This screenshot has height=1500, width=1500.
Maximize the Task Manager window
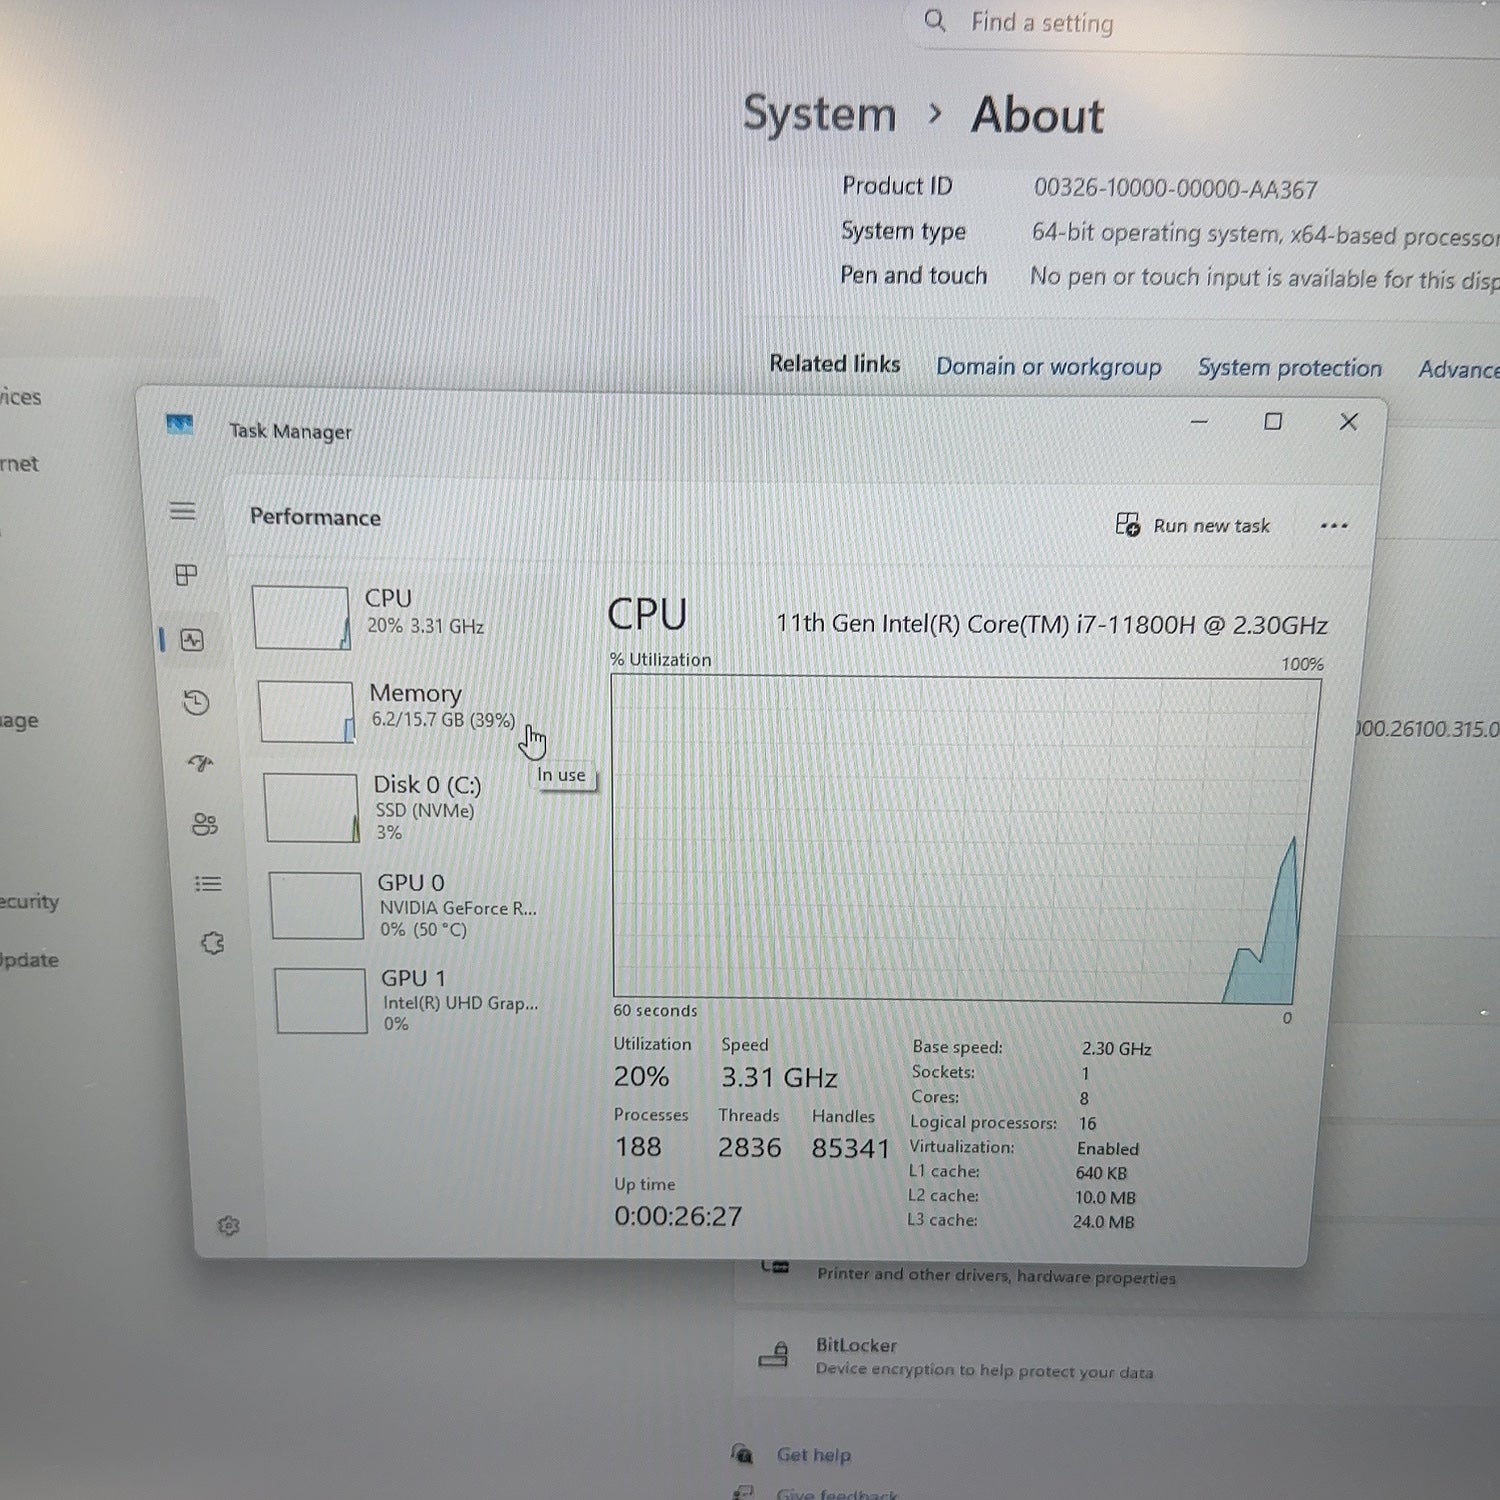point(1273,422)
